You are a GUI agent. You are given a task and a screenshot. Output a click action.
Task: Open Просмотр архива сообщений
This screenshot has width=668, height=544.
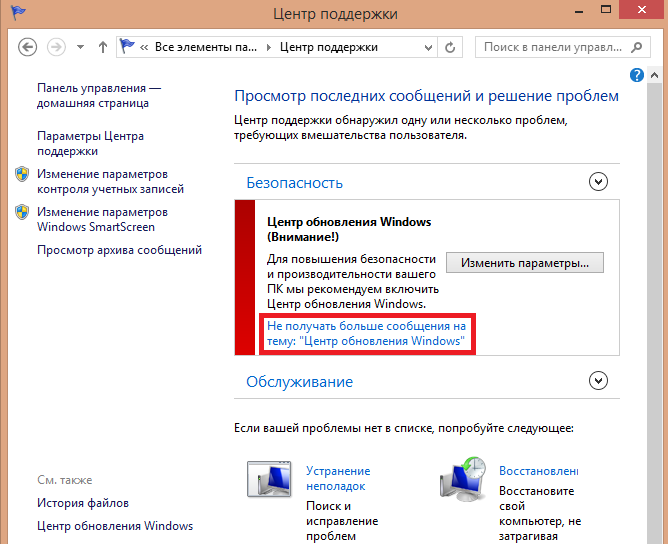(119, 250)
